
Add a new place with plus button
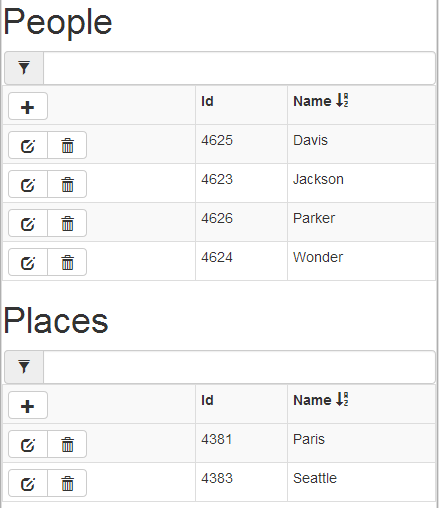coord(28,405)
